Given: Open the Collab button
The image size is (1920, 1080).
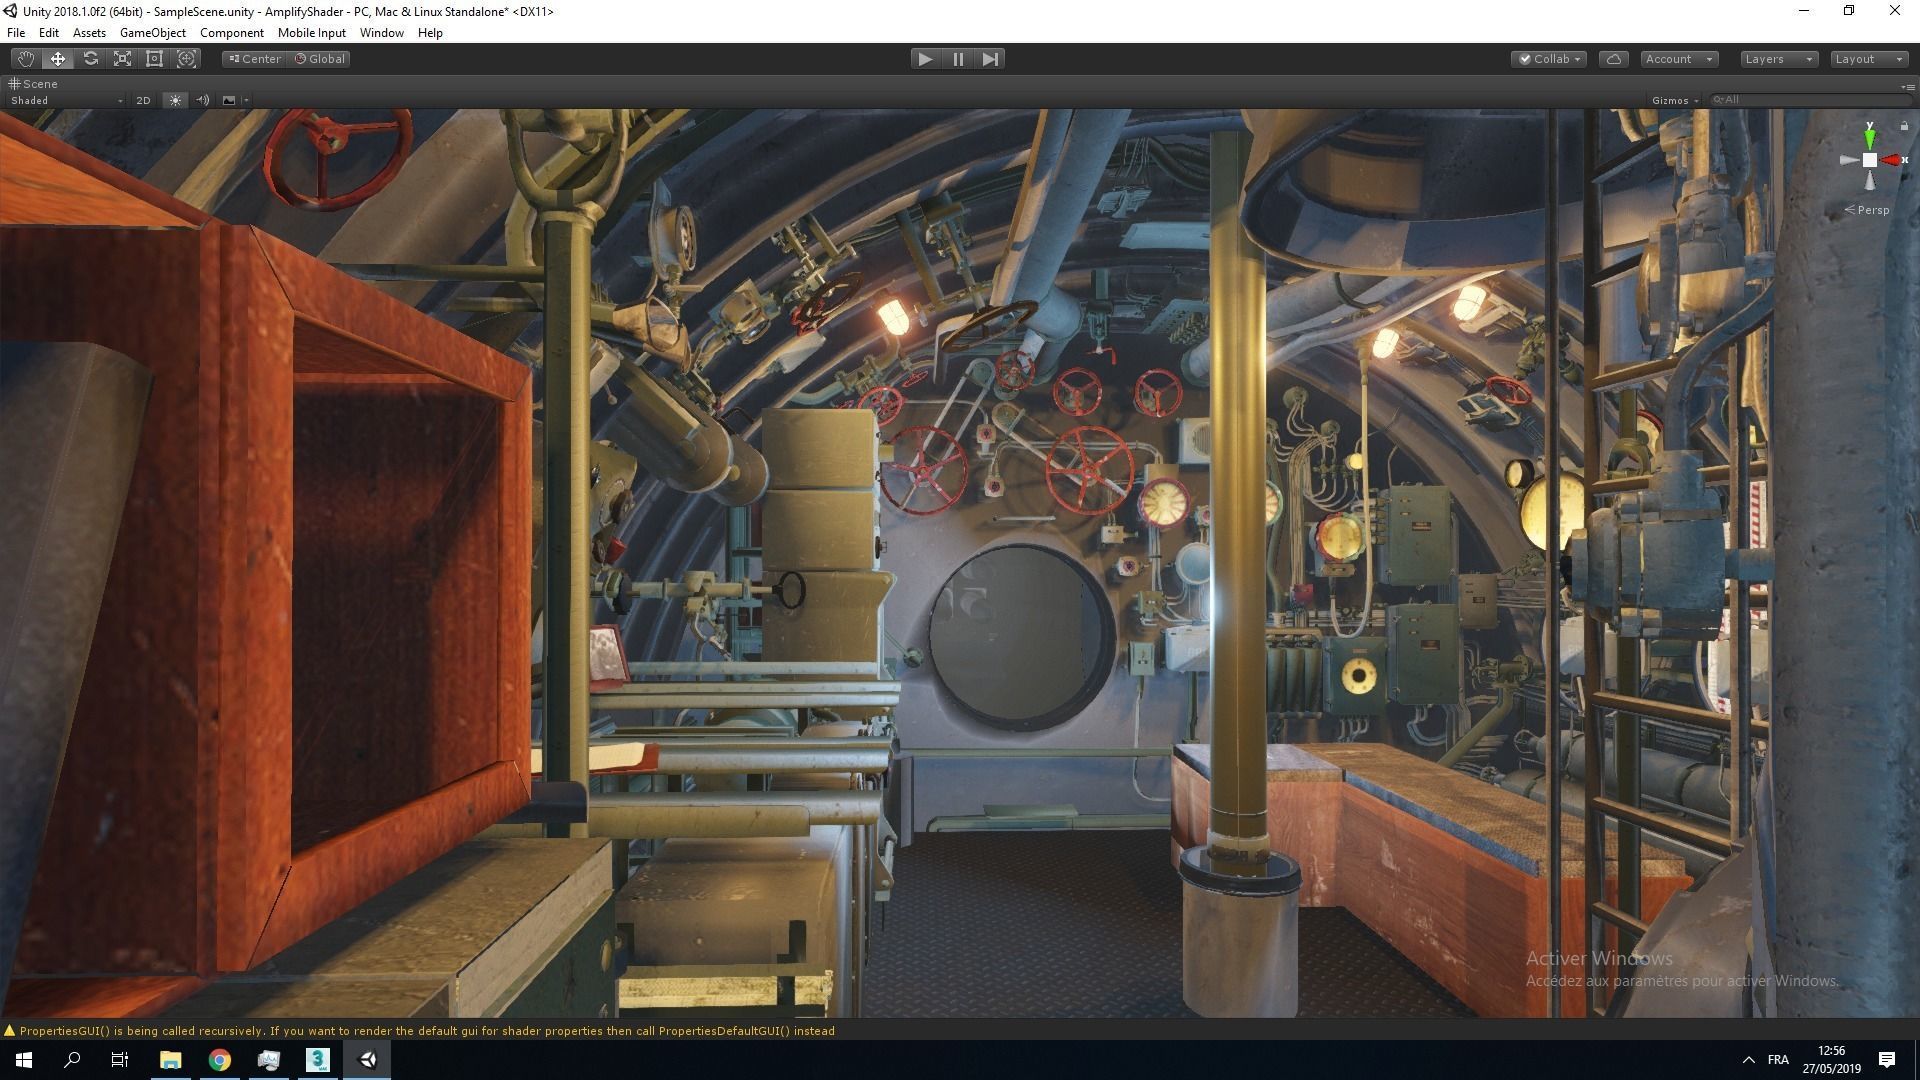Looking at the screenshot, I should pyautogui.click(x=1550, y=59).
